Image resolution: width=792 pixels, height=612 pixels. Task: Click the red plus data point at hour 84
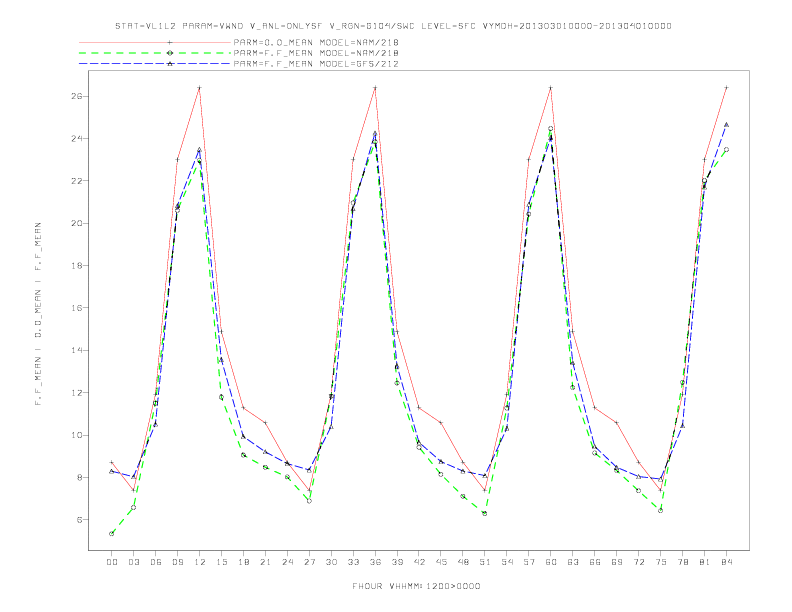726,88
